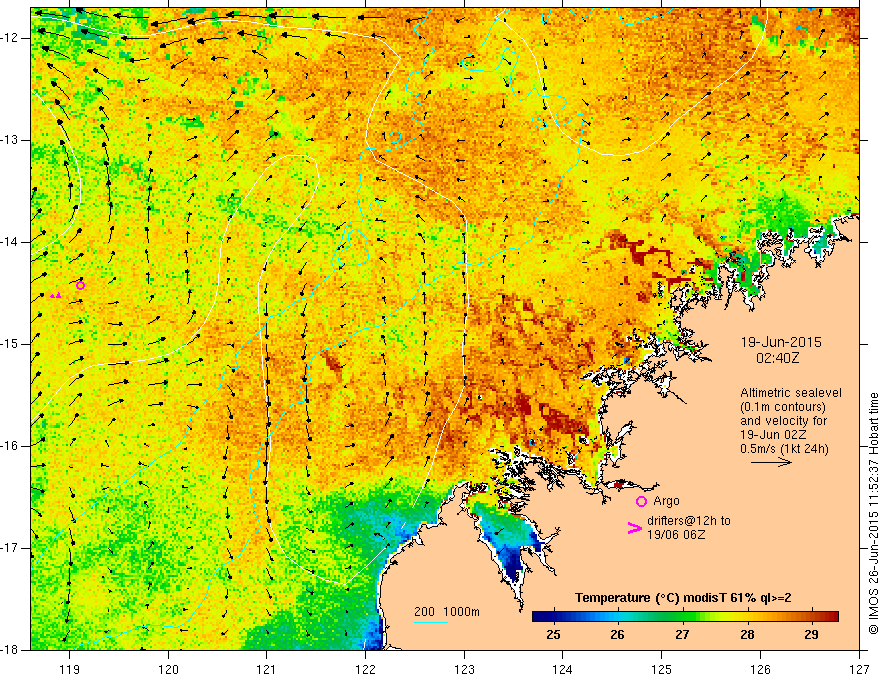Click the '124' longitude axis label
The width and height of the screenshot is (880, 680).
563,669
